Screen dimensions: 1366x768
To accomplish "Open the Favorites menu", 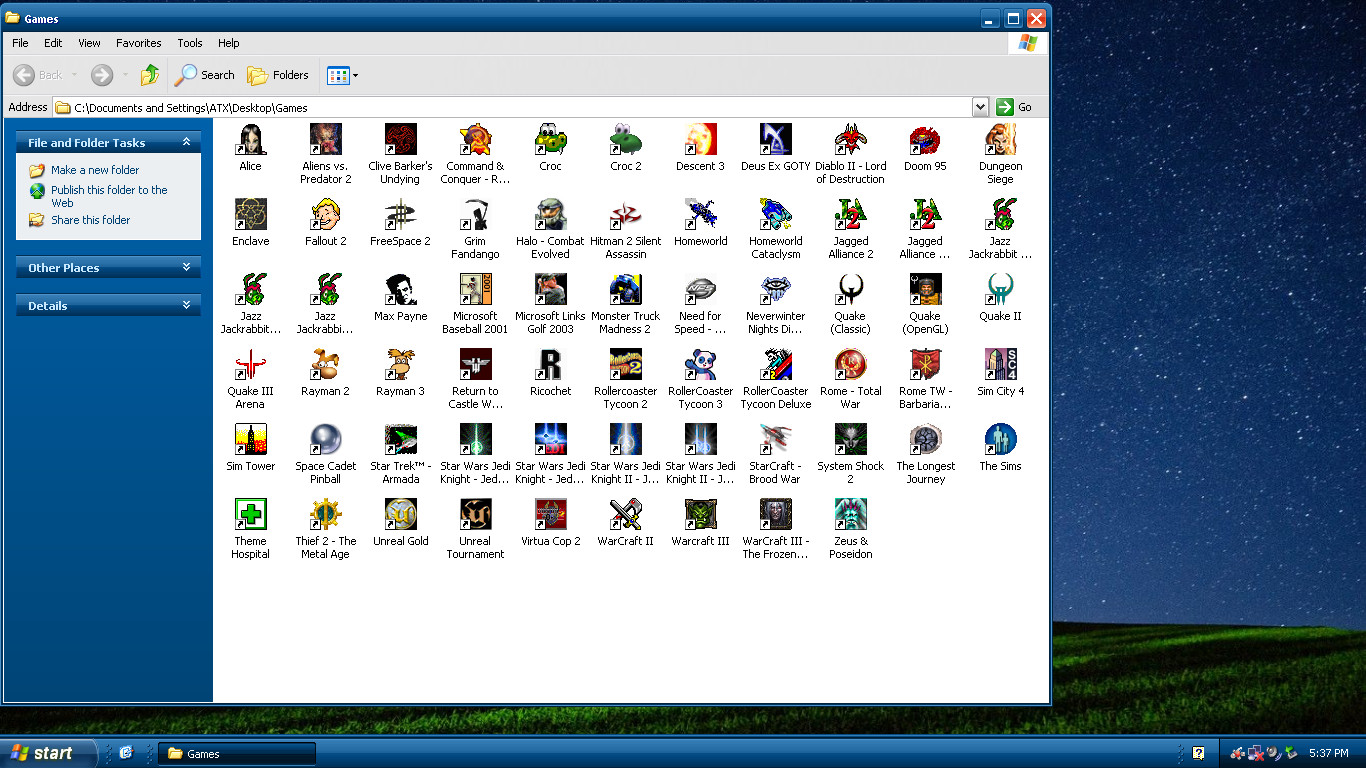I will [138, 43].
